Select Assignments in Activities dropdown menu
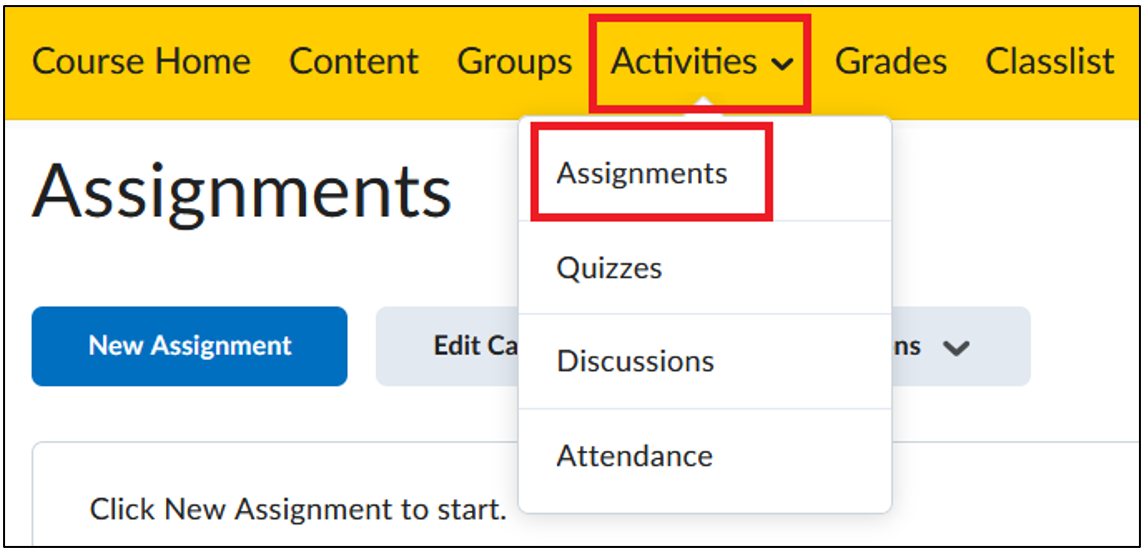This screenshot has height=553, width=1145. (x=642, y=173)
